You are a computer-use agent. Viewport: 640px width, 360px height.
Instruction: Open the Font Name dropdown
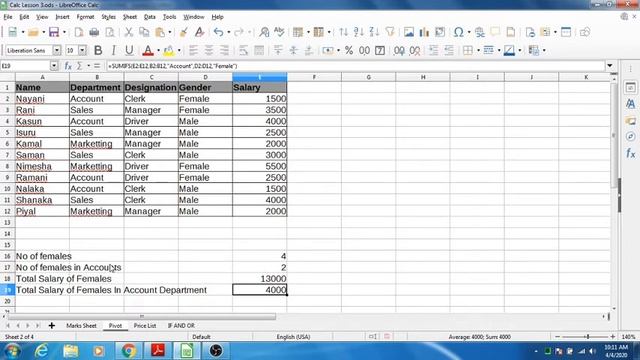point(57,50)
